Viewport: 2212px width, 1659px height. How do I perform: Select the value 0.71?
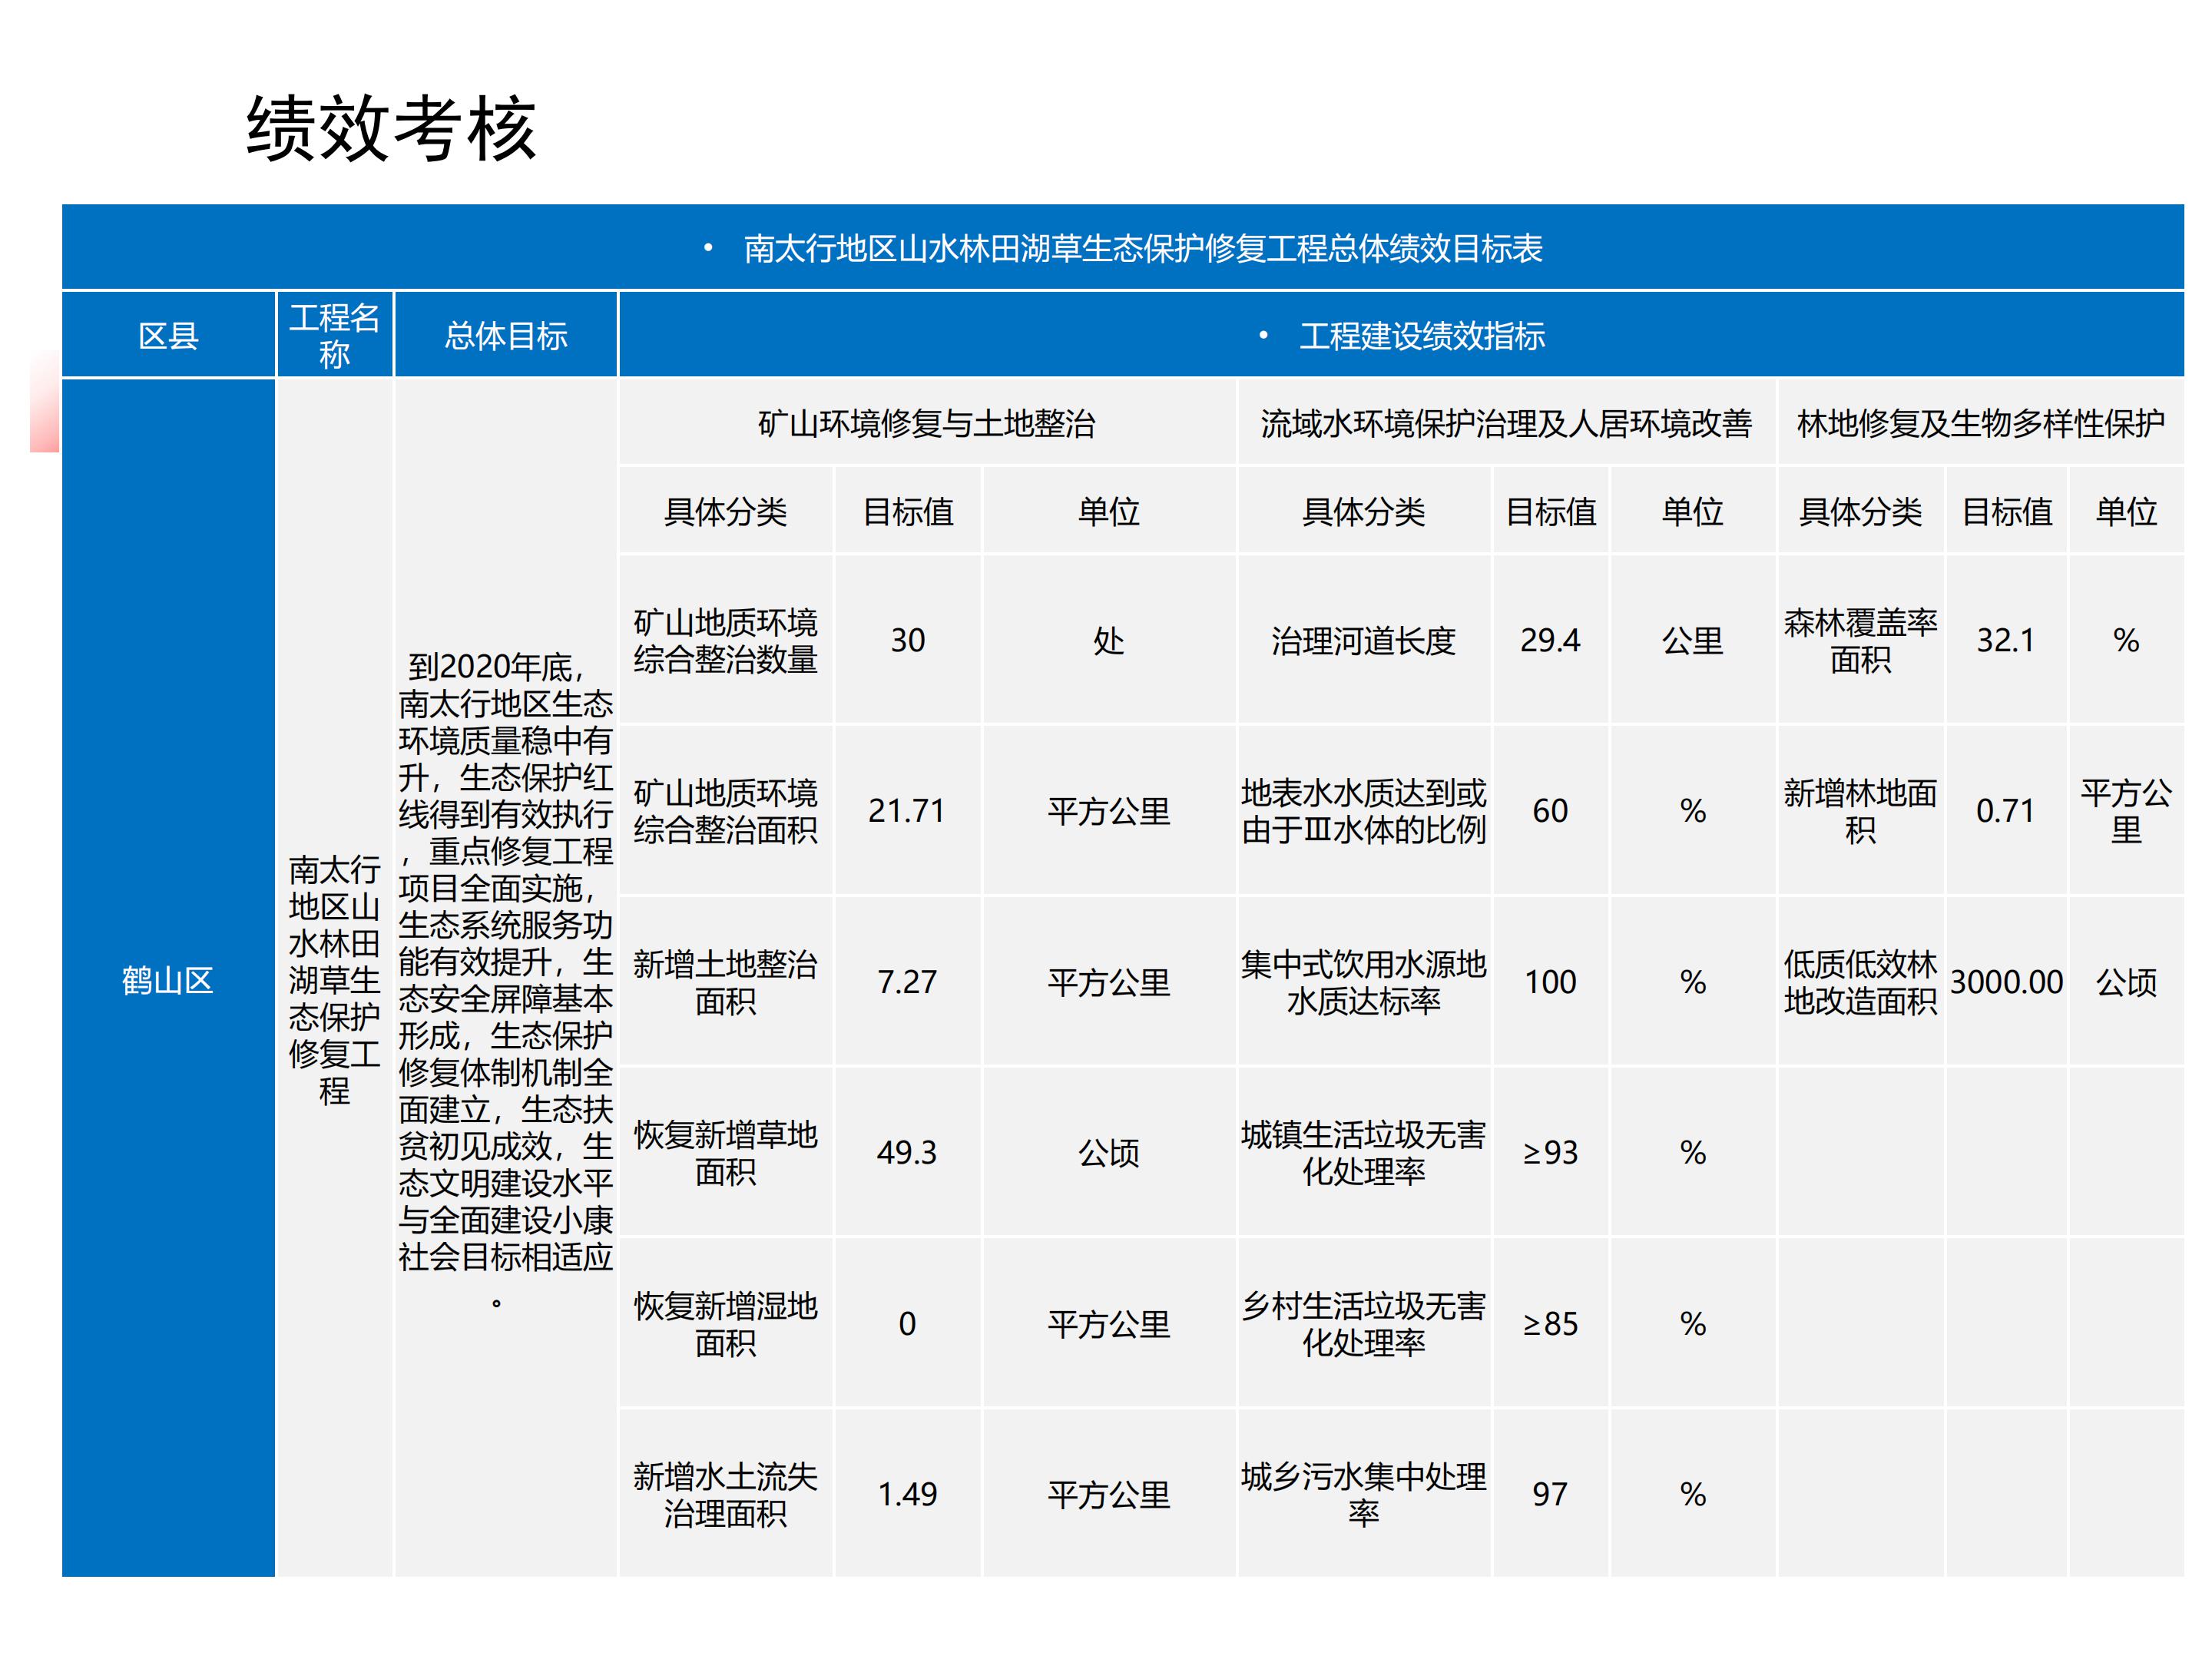pos(2006,811)
